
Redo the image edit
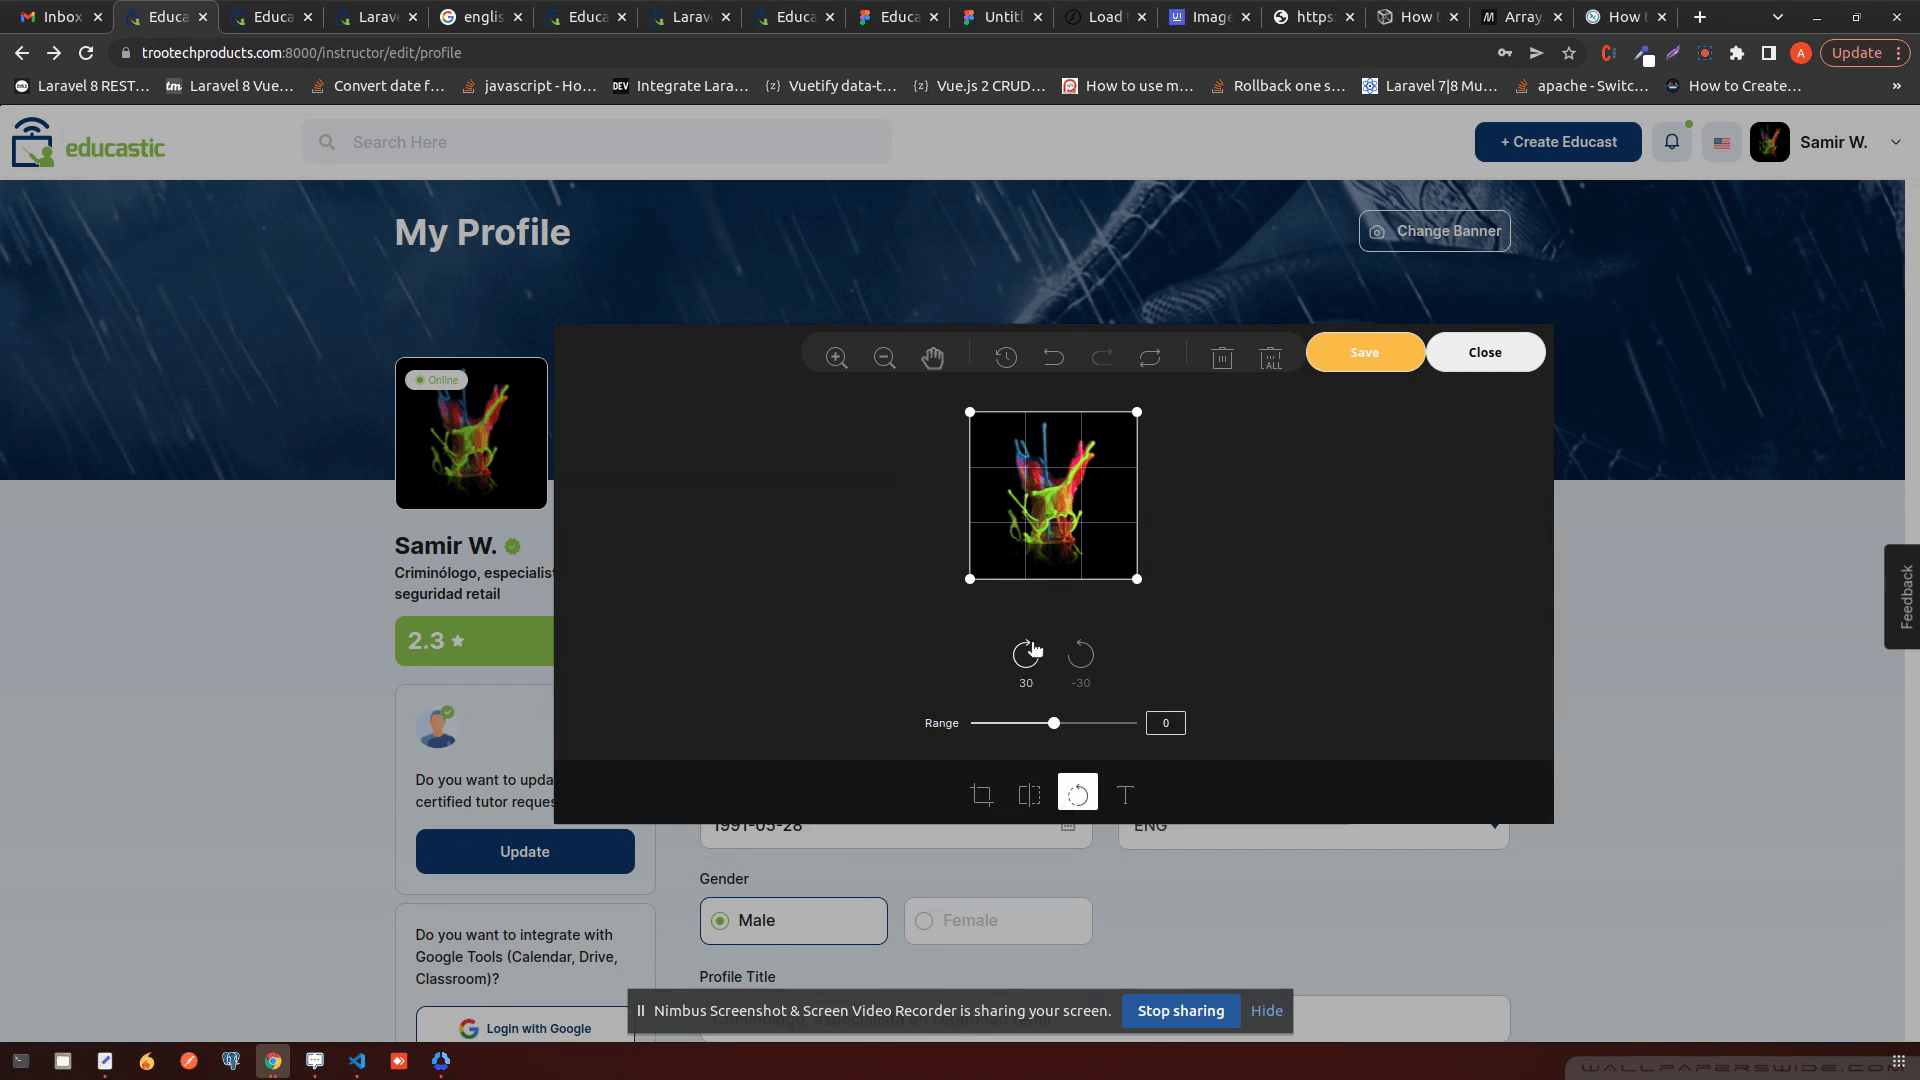(x=1102, y=357)
